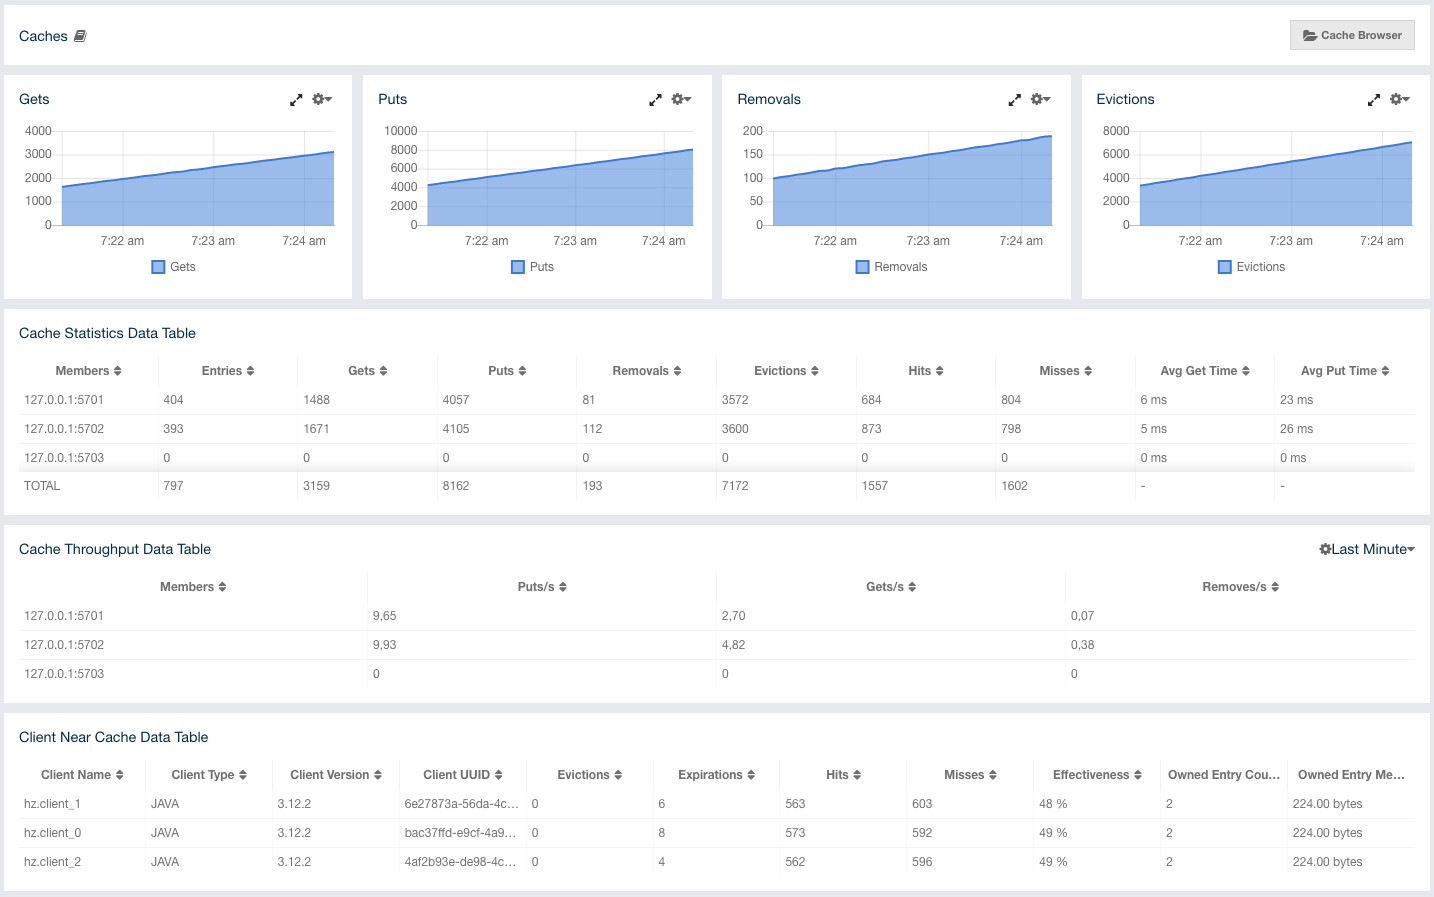Open the Last Minute time range dropdown
This screenshot has width=1434, height=897.
pos(1367,549)
